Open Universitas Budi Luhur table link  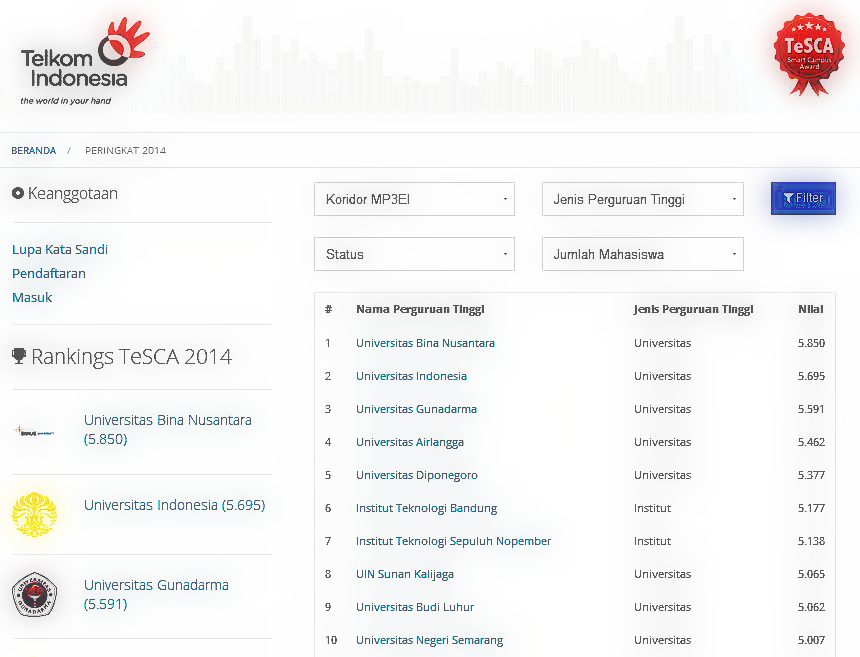pyautogui.click(x=415, y=607)
